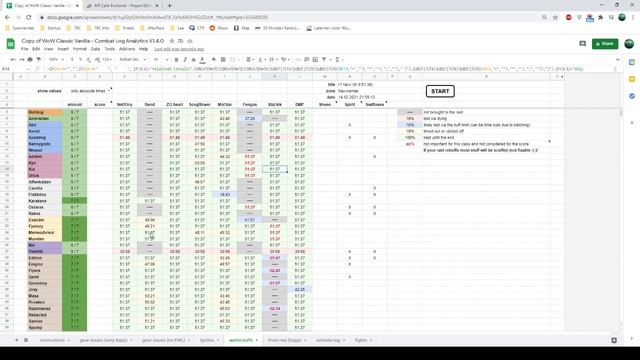Open the Tools menu
640x360 pixels.
pyautogui.click(x=109, y=49)
